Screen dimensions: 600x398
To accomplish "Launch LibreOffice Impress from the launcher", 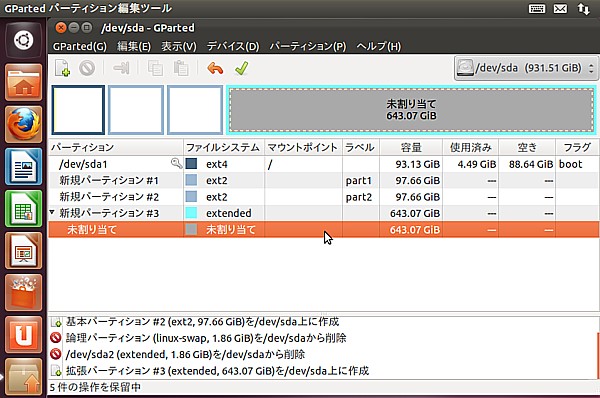I will coord(24,251).
